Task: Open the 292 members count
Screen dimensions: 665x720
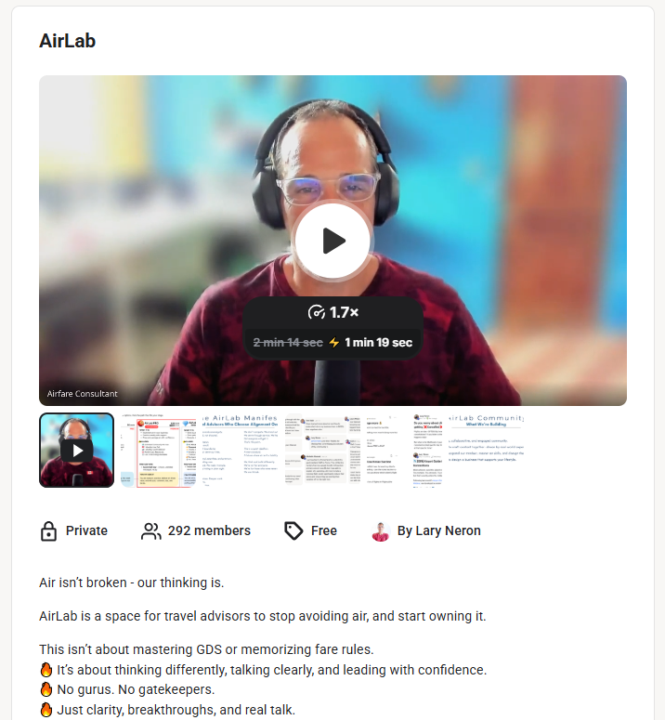Action: pos(209,531)
